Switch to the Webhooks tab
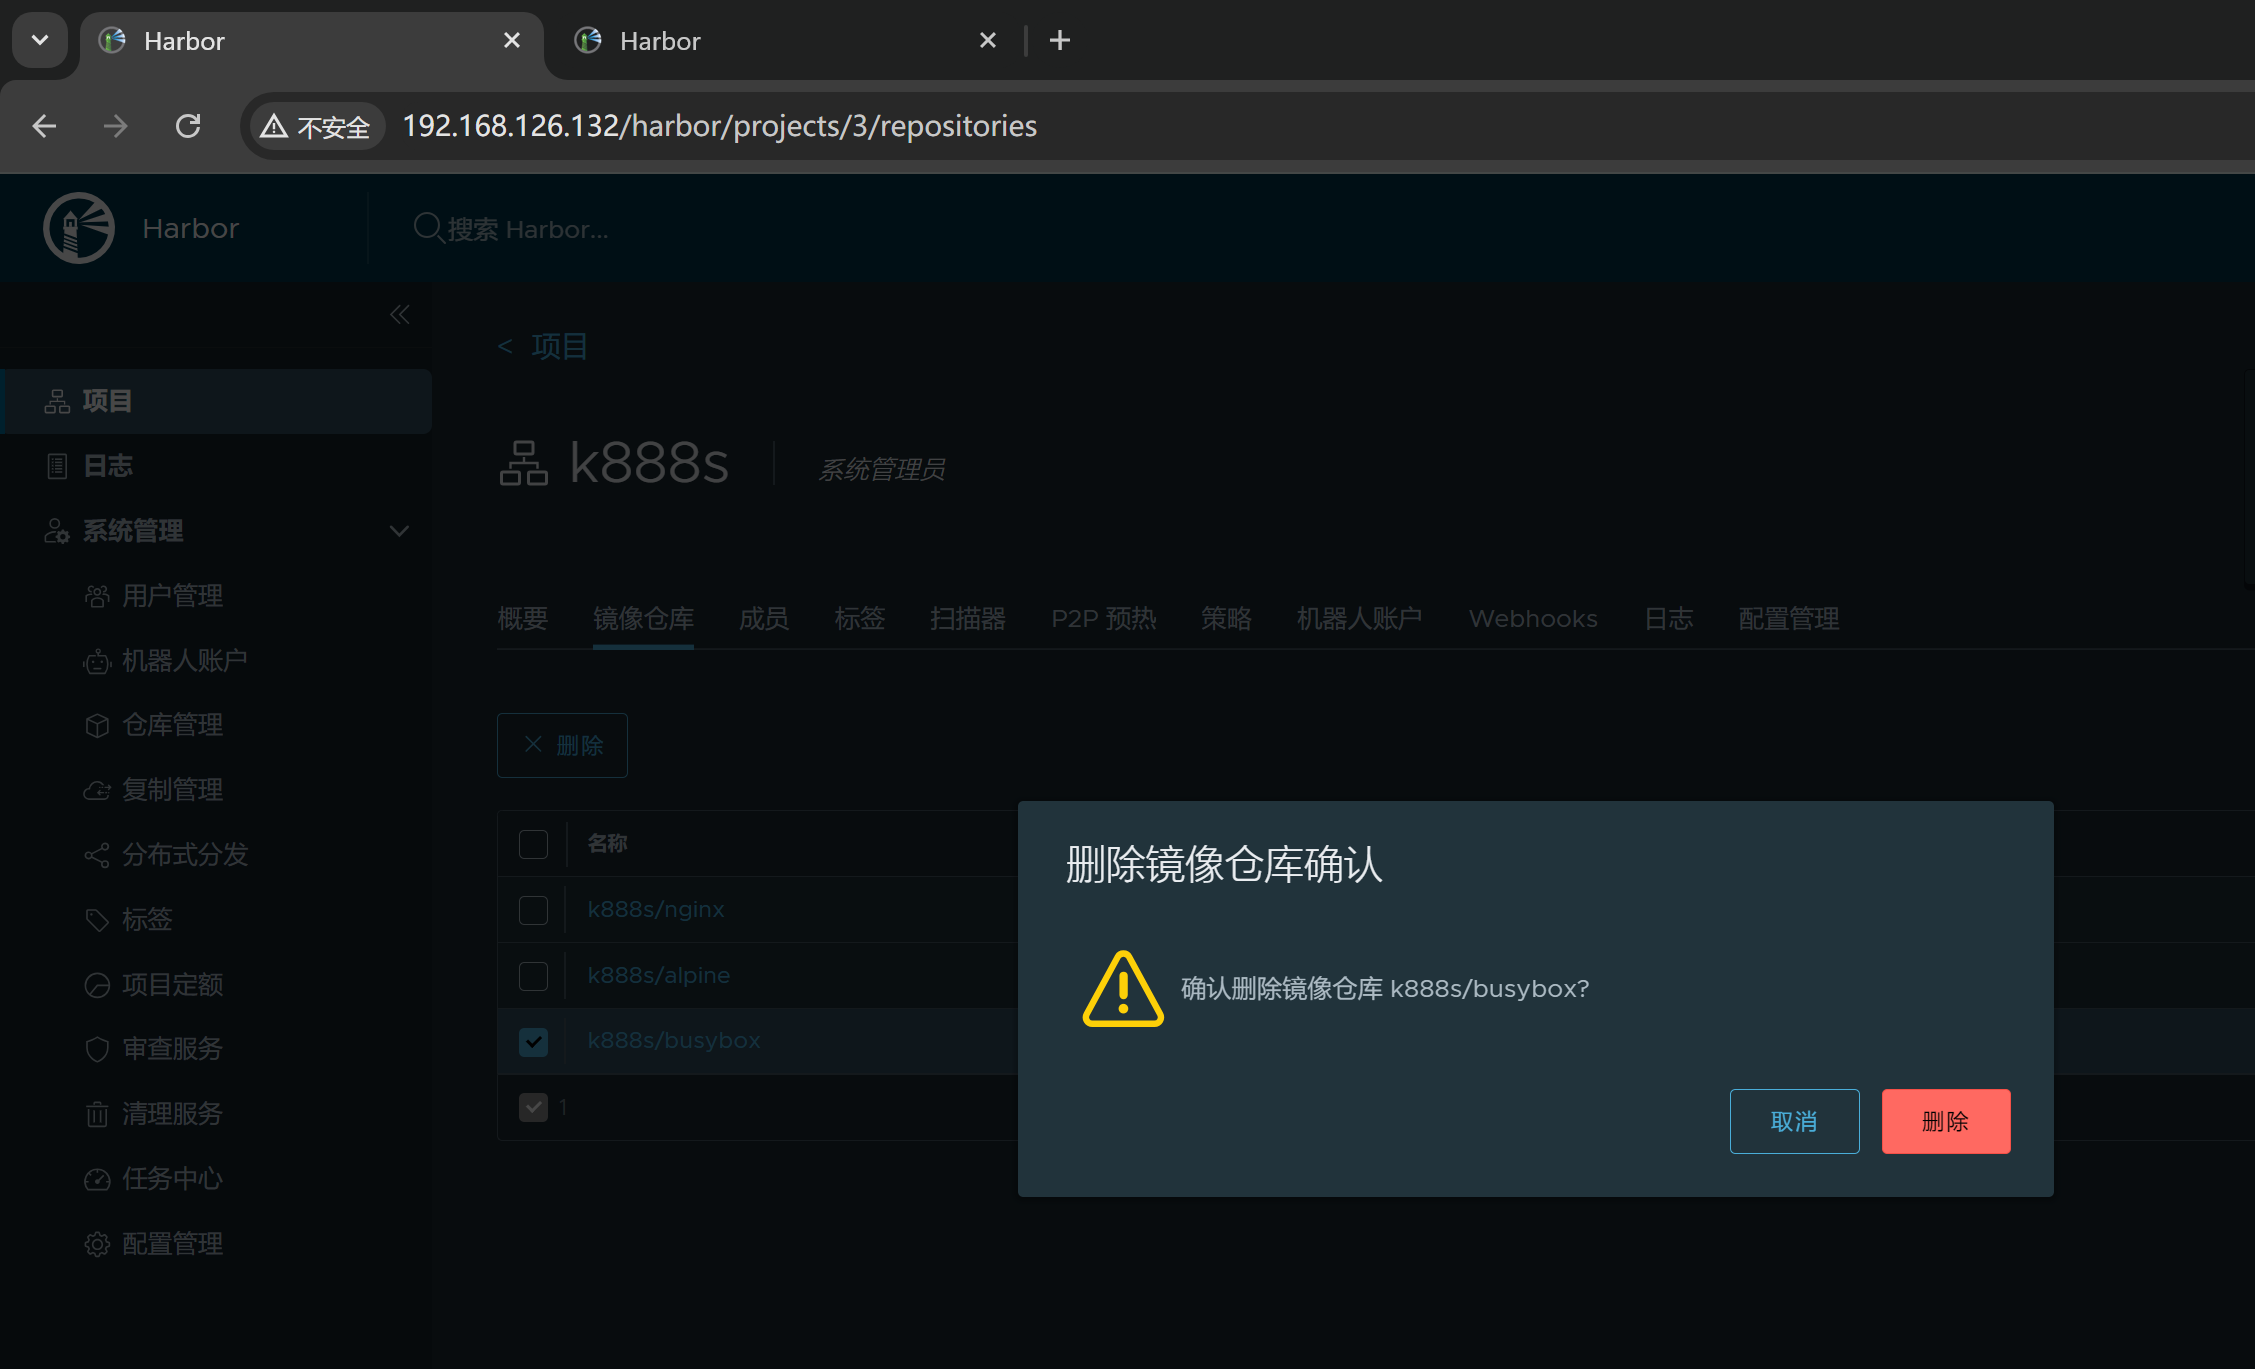The image size is (2255, 1369). (x=1532, y=619)
